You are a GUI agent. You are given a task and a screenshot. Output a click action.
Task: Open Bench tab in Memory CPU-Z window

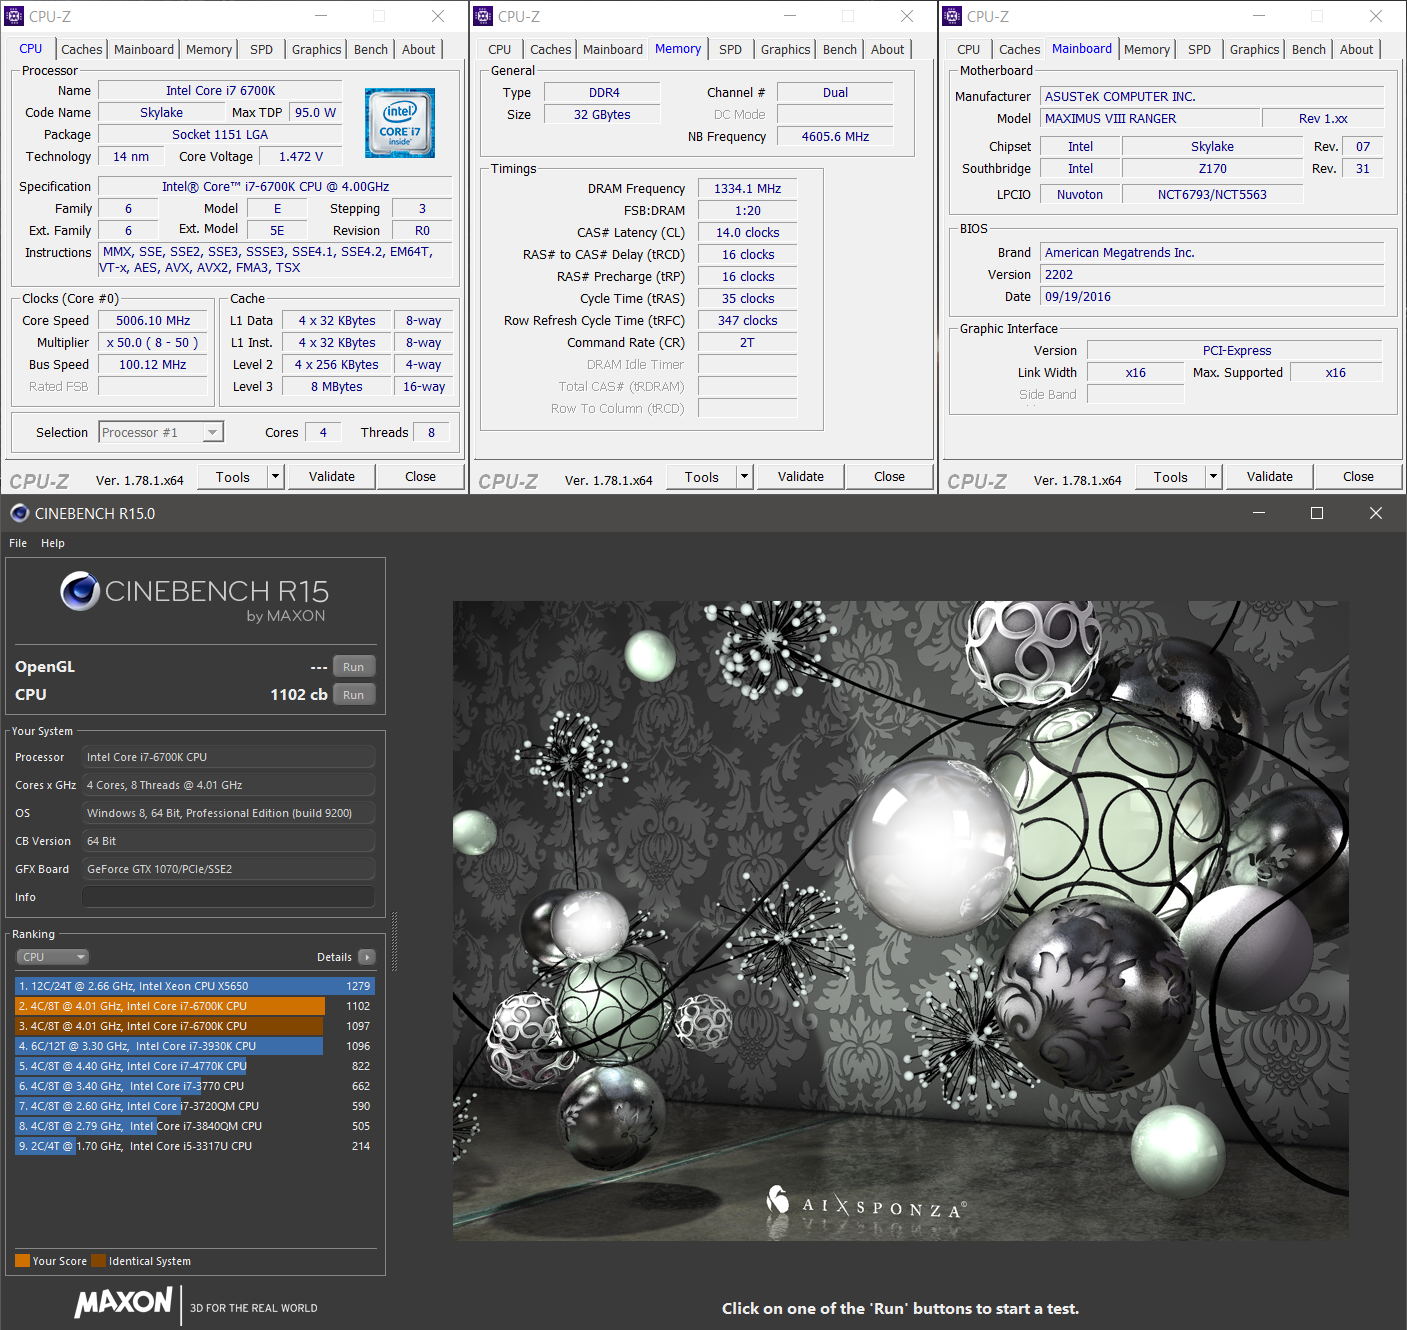click(x=840, y=49)
